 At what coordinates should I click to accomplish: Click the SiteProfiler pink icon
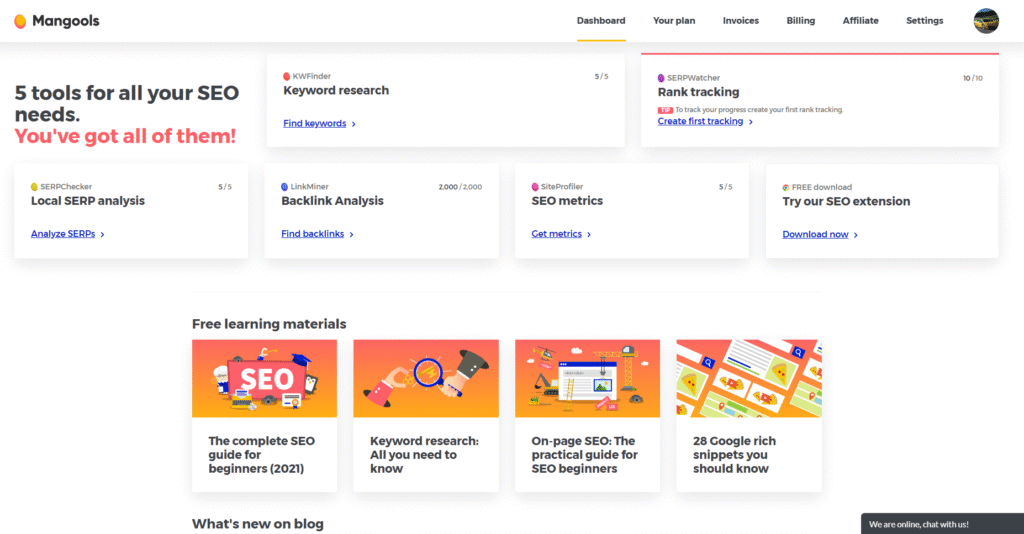click(x=535, y=187)
